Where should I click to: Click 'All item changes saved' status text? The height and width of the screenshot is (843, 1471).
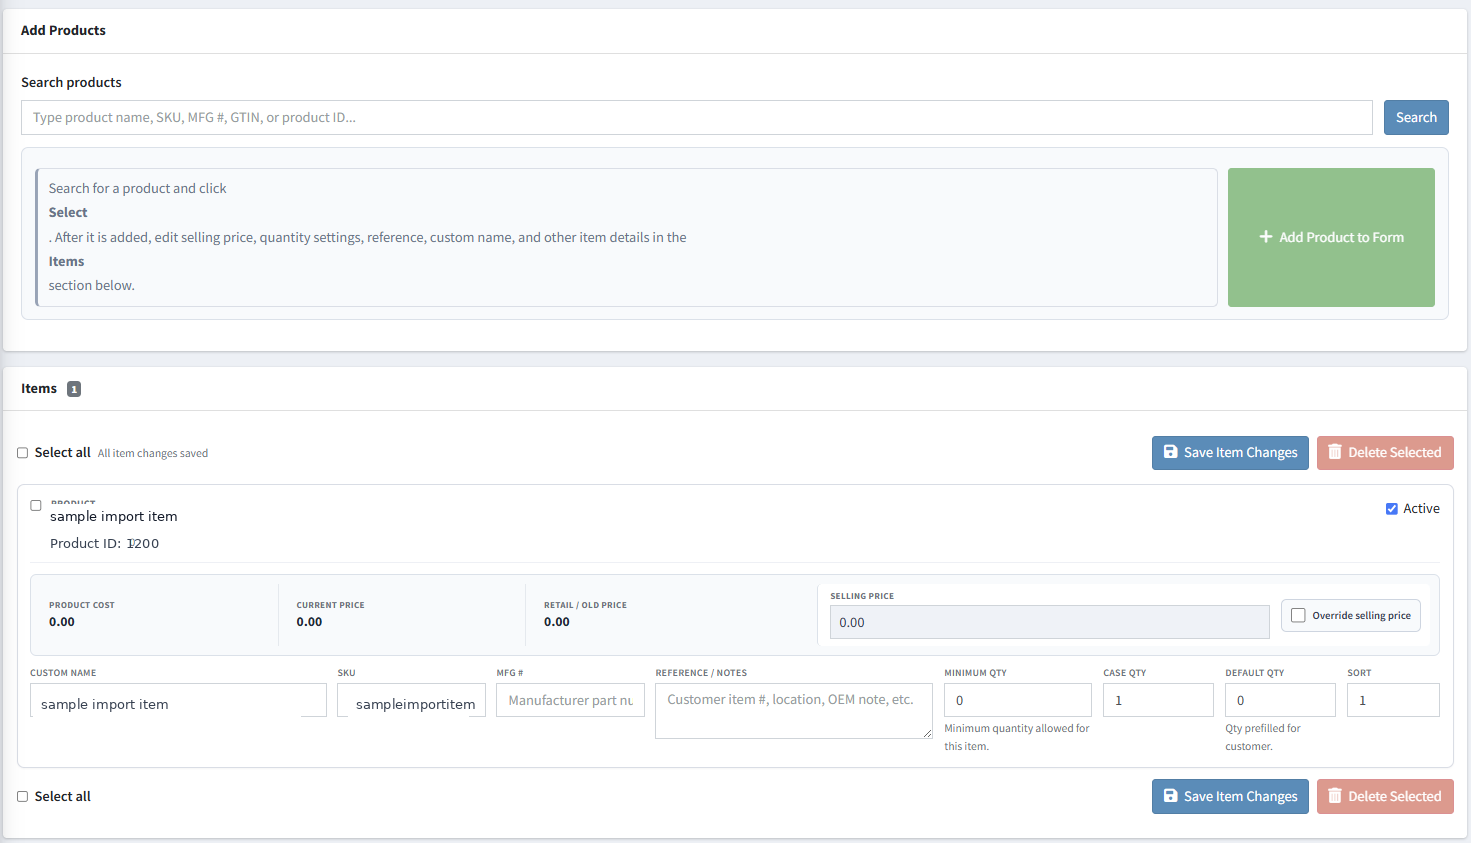pyautogui.click(x=153, y=453)
